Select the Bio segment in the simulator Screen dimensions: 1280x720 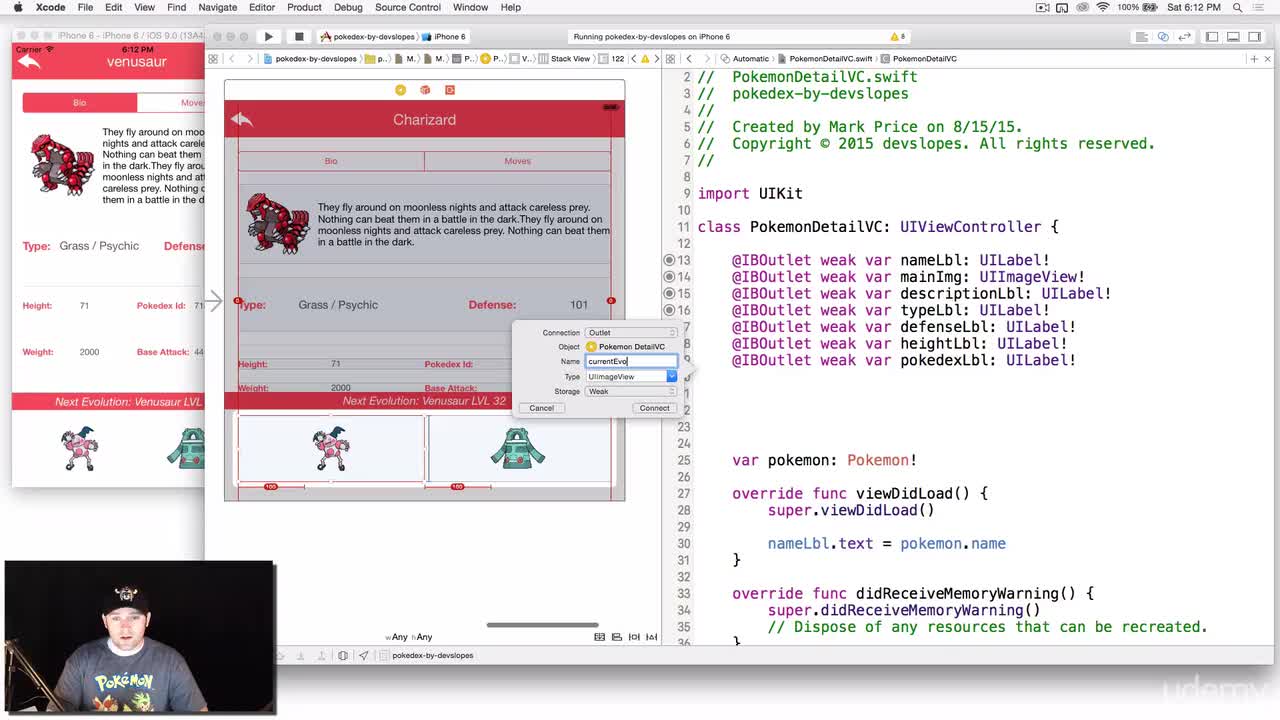79,103
